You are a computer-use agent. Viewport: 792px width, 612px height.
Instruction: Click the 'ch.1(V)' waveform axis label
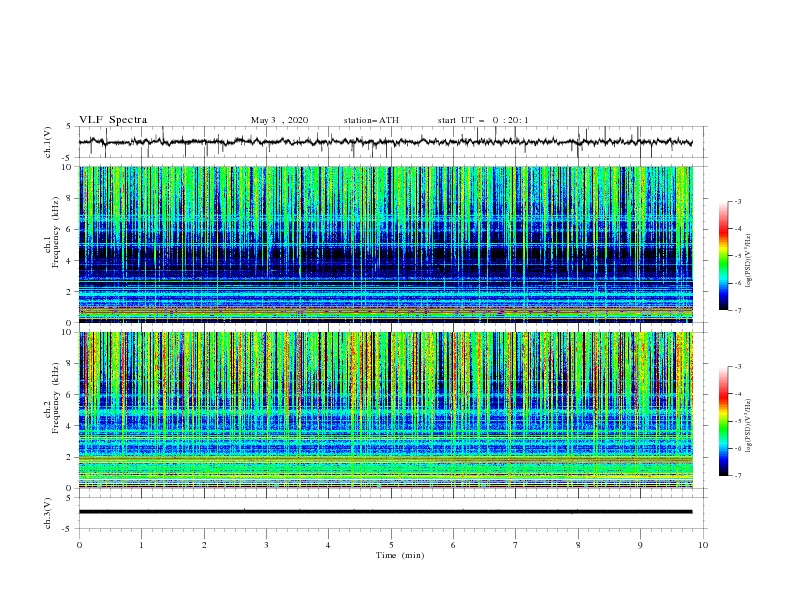(48, 142)
